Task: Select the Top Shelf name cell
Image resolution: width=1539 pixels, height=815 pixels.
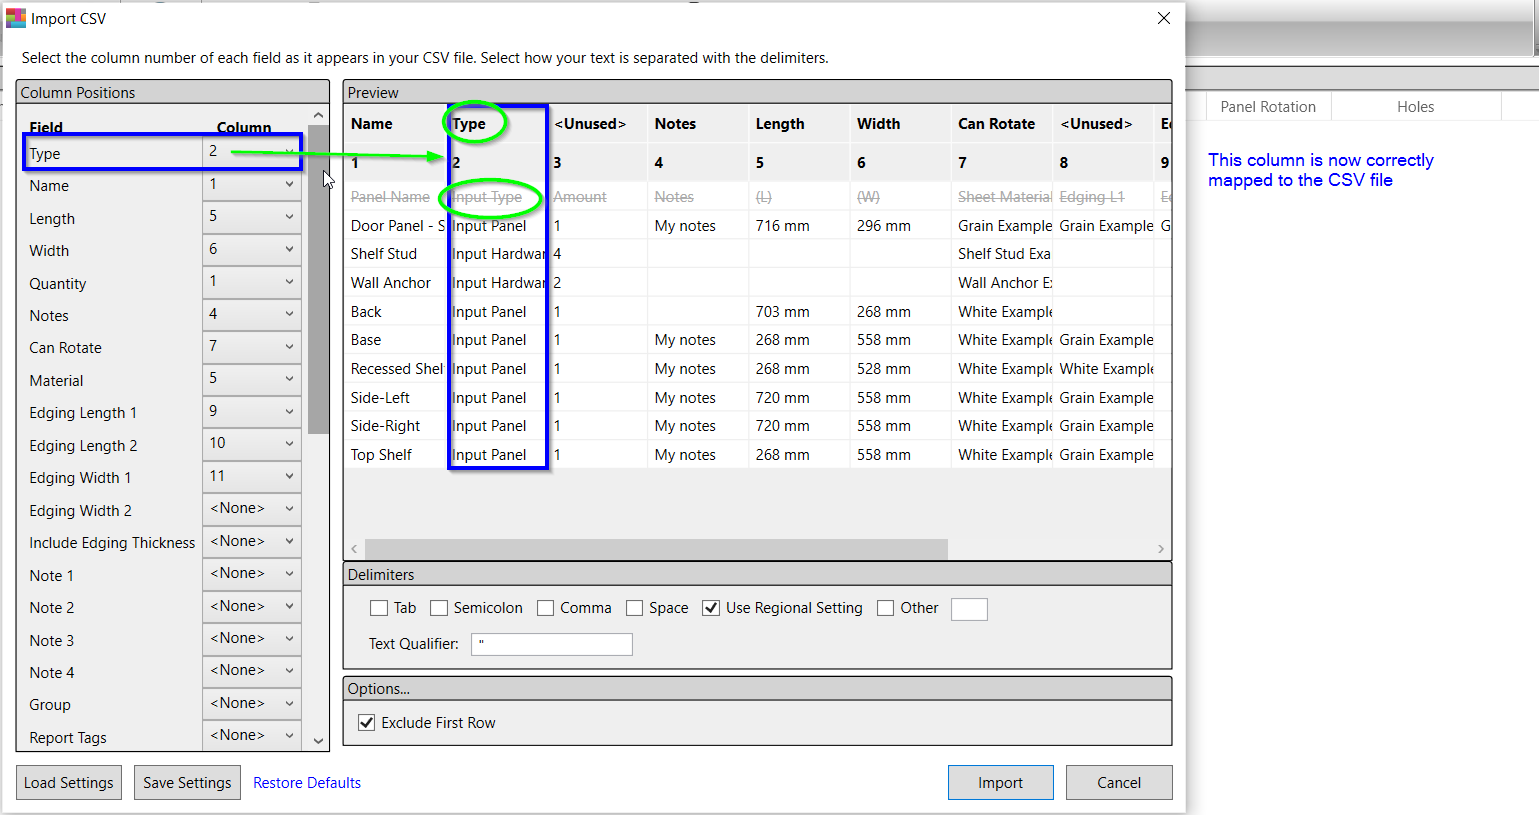Action: 396,455
